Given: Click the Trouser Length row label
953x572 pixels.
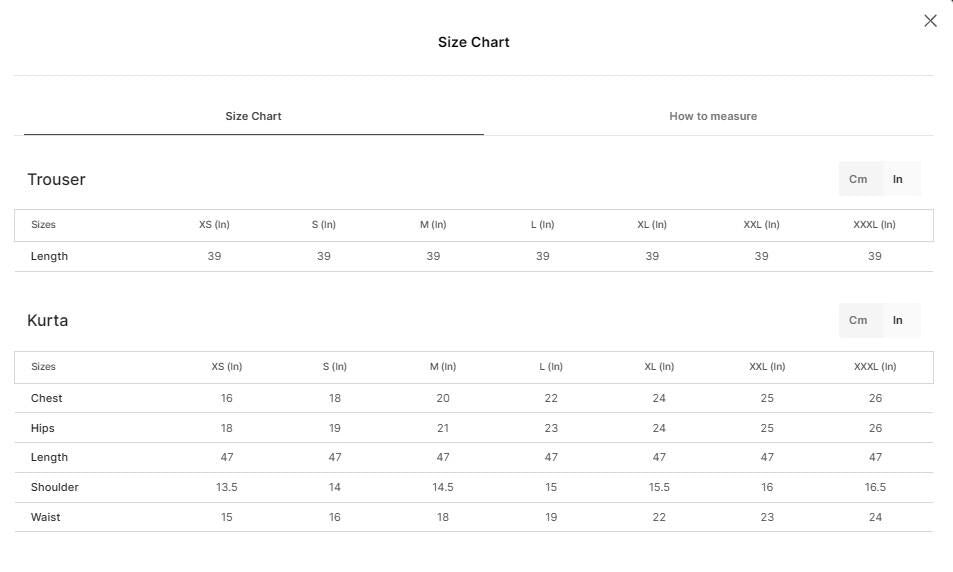Looking at the screenshot, I should pos(49,256).
